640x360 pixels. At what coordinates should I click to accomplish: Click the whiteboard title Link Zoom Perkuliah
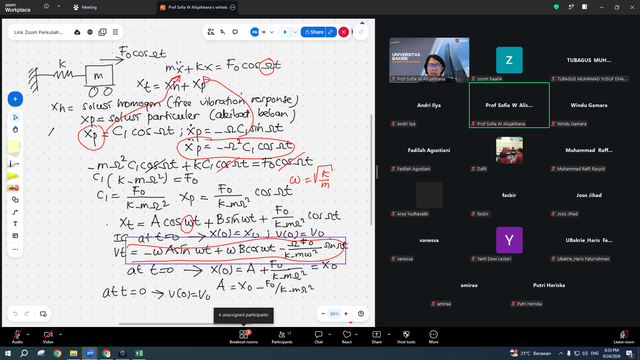coord(38,32)
